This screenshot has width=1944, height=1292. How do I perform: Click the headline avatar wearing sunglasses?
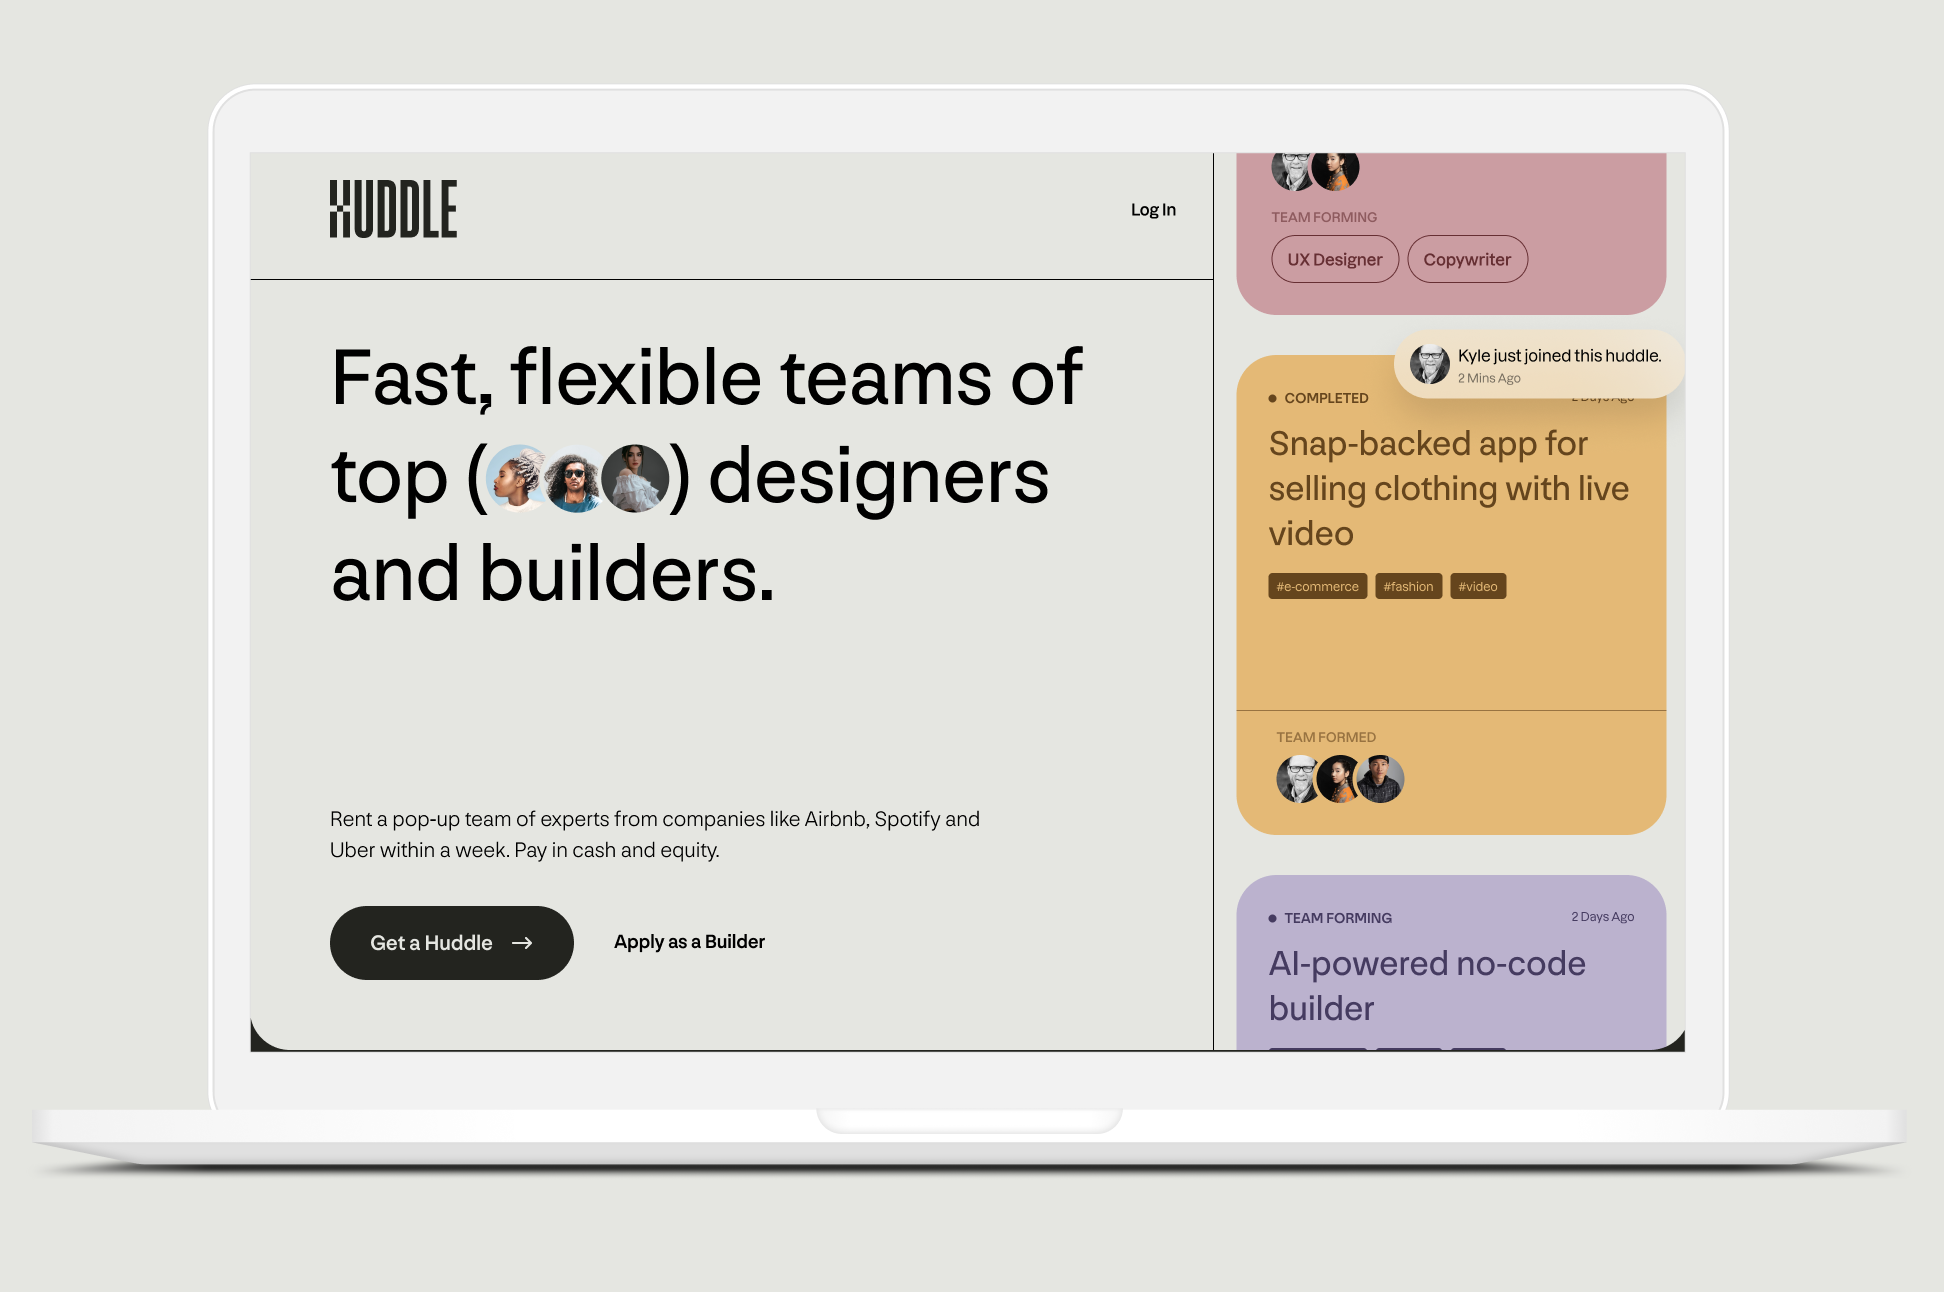point(576,478)
